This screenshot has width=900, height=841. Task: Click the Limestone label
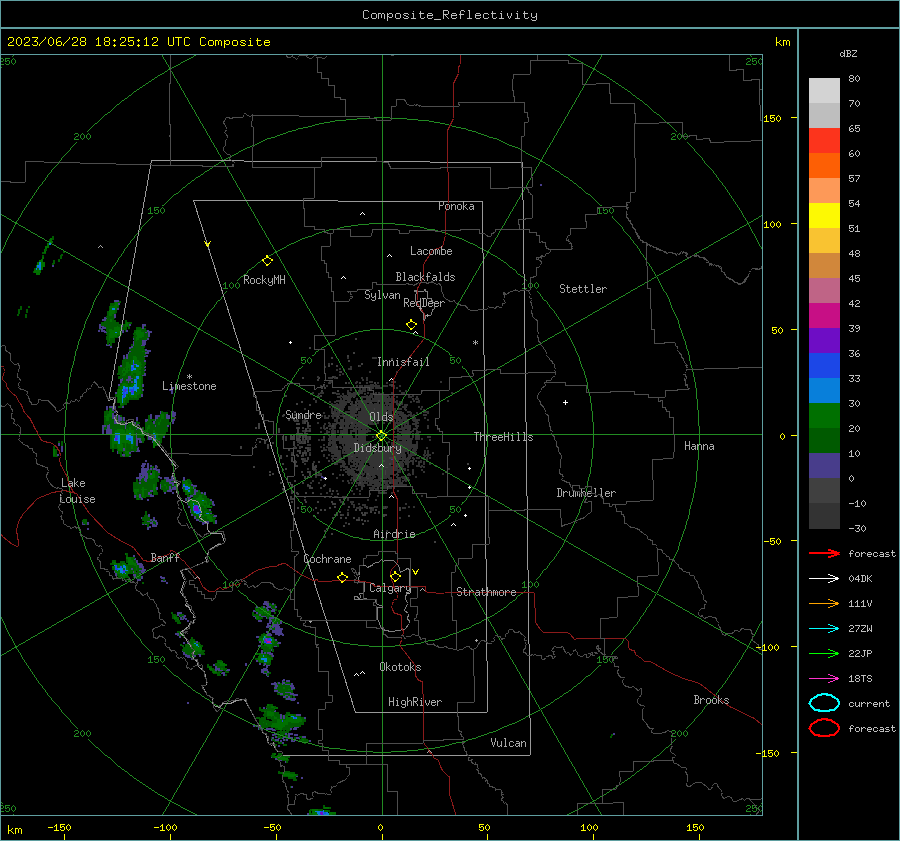coord(189,386)
